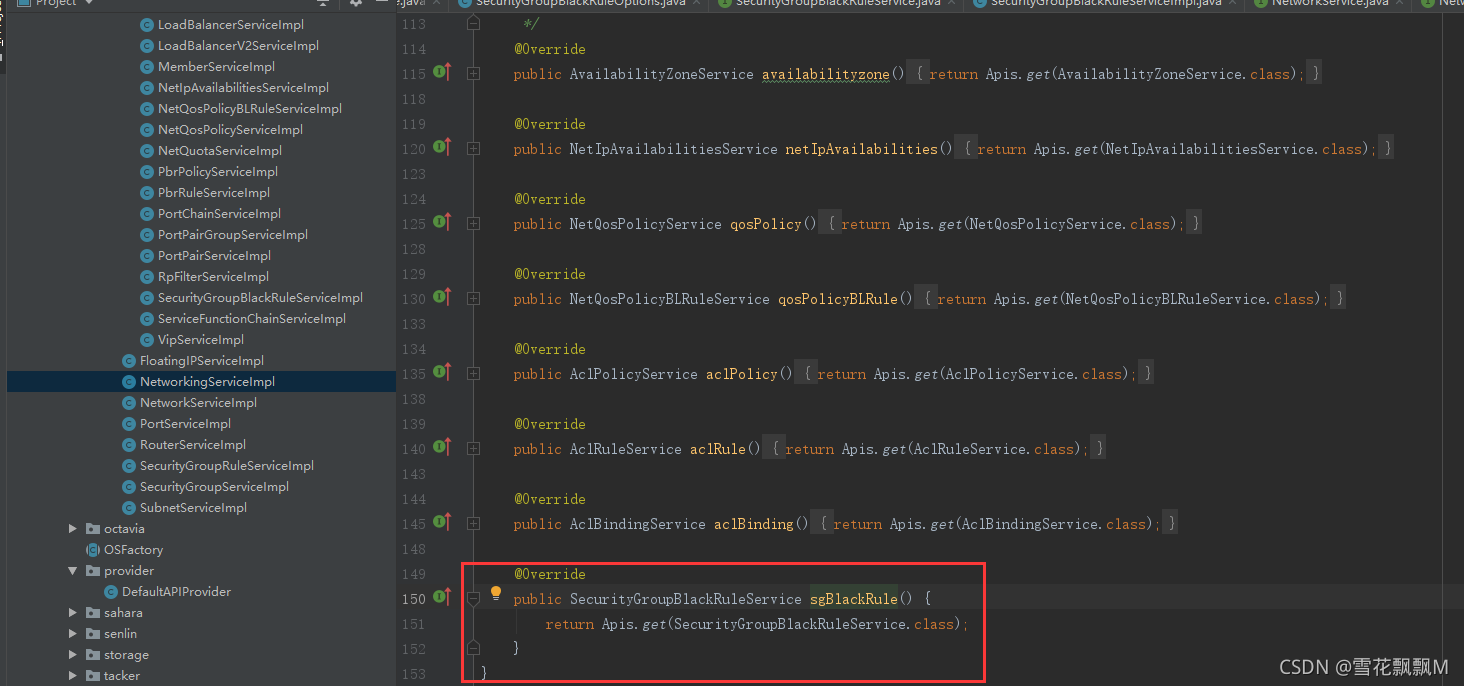The height and width of the screenshot is (686, 1464).
Task: Click the override gutter icon for aclRule()
Action: tap(441, 448)
